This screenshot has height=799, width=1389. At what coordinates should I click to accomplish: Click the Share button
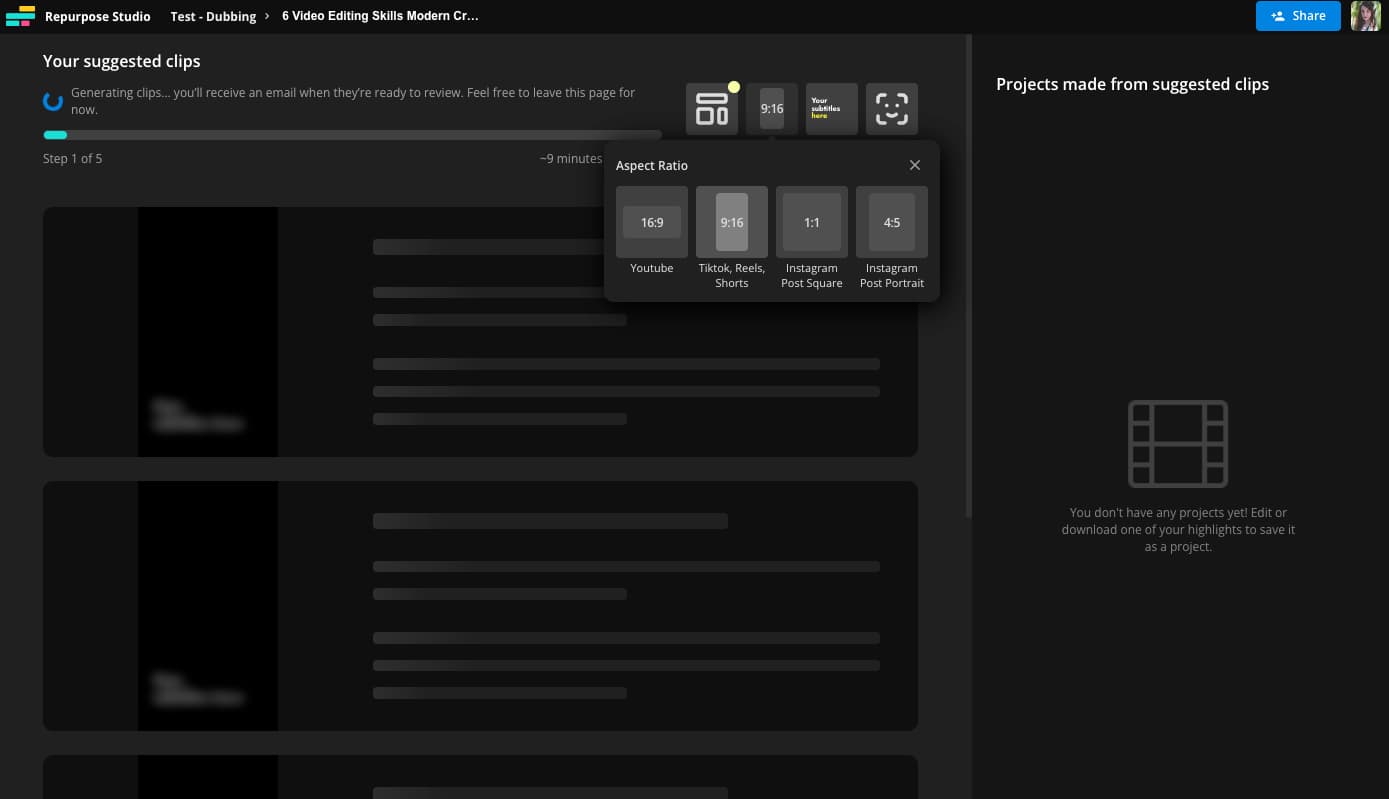(1298, 16)
